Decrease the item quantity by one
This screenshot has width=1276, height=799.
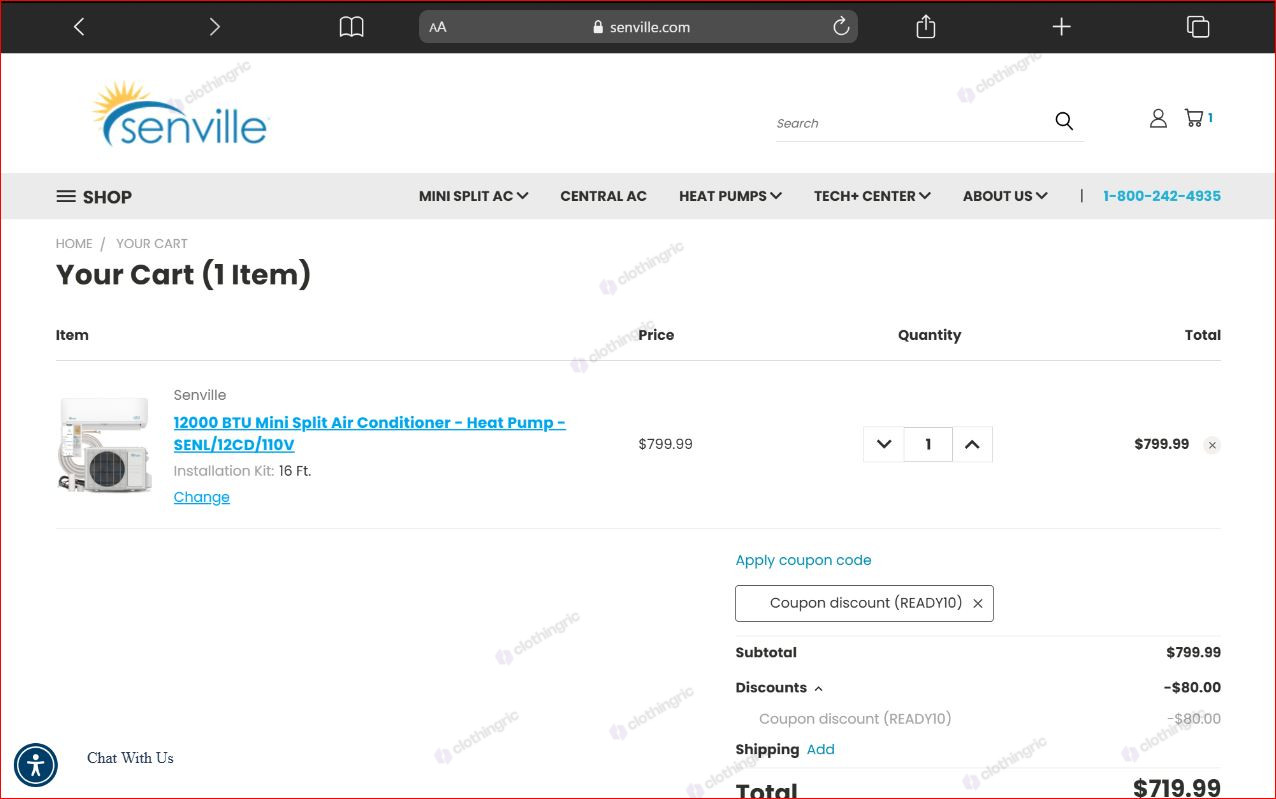coord(884,445)
